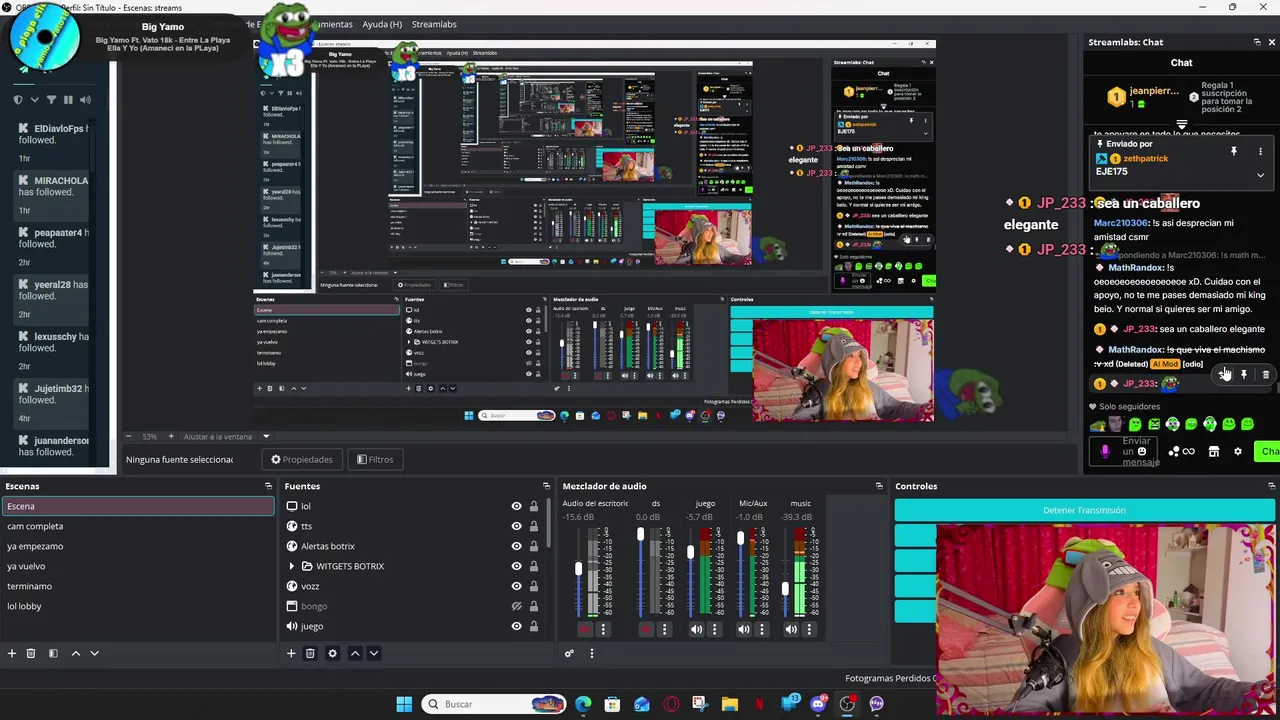The height and width of the screenshot is (720, 1280).
Task: Adjust music volume slider
Action: point(786,590)
